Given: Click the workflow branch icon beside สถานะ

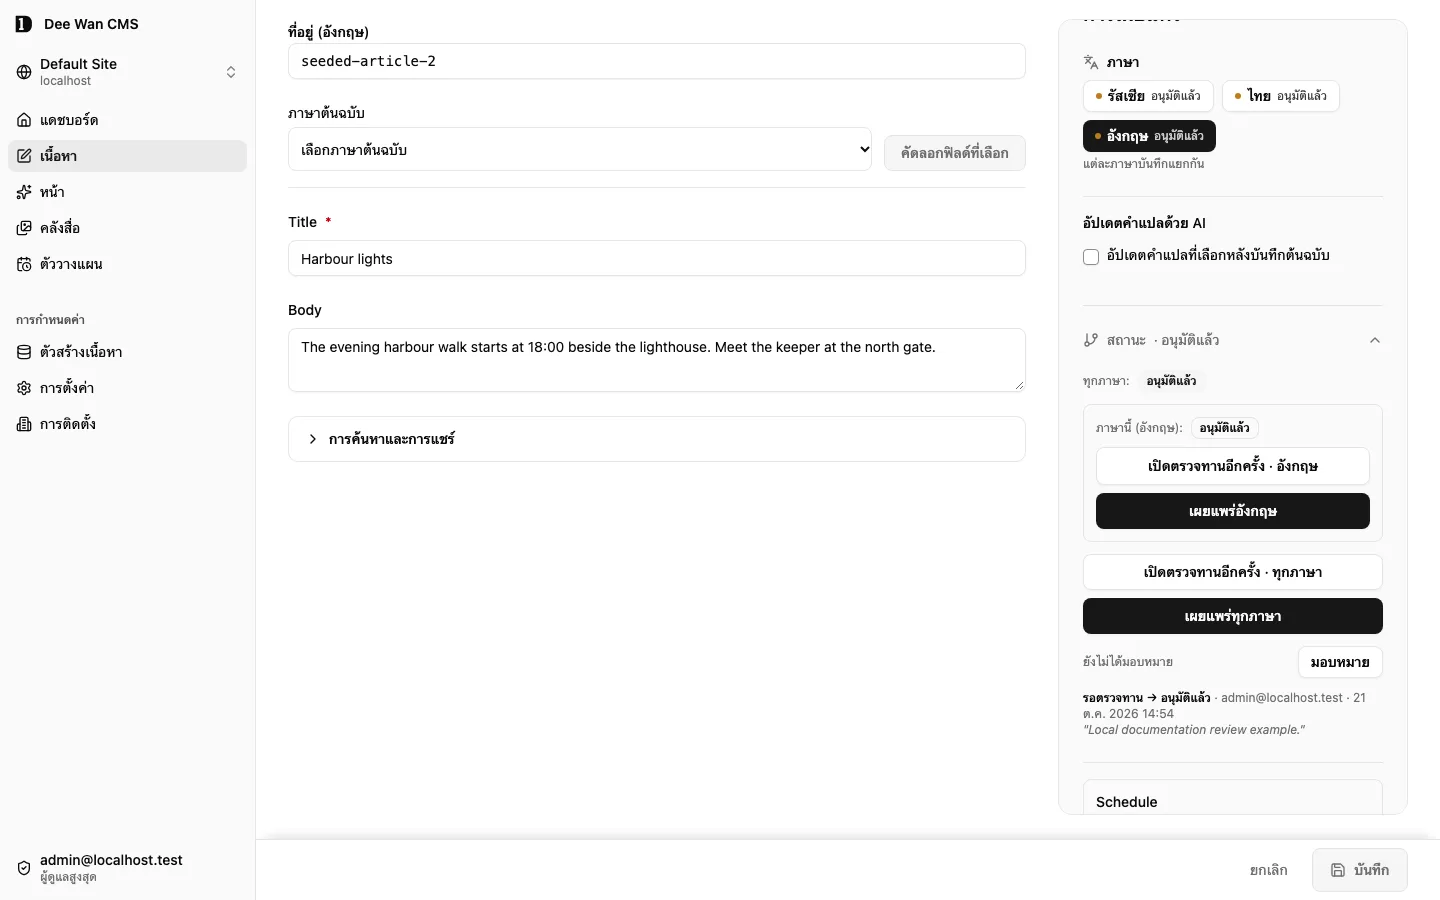Looking at the screenshot, I should pos(1091,340).
